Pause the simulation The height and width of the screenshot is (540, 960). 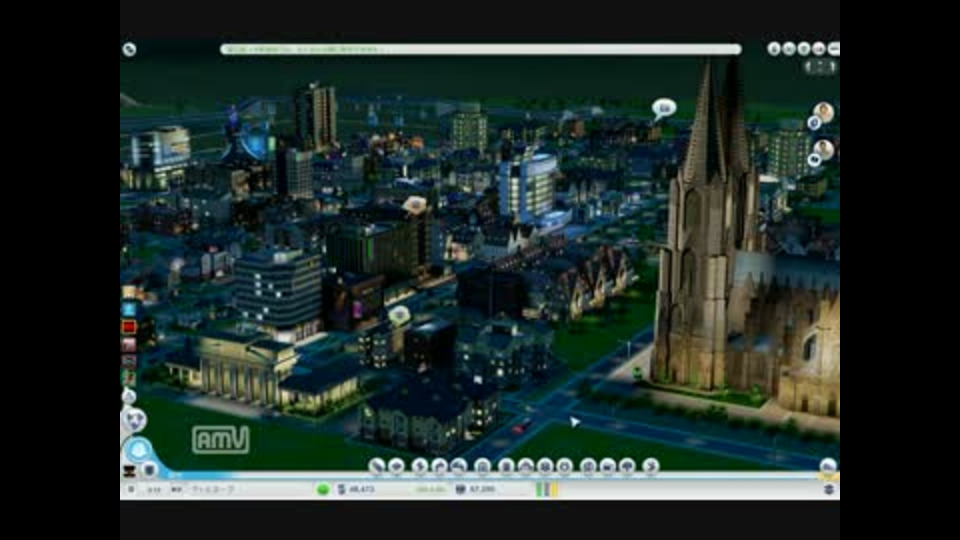pos(131,489)
